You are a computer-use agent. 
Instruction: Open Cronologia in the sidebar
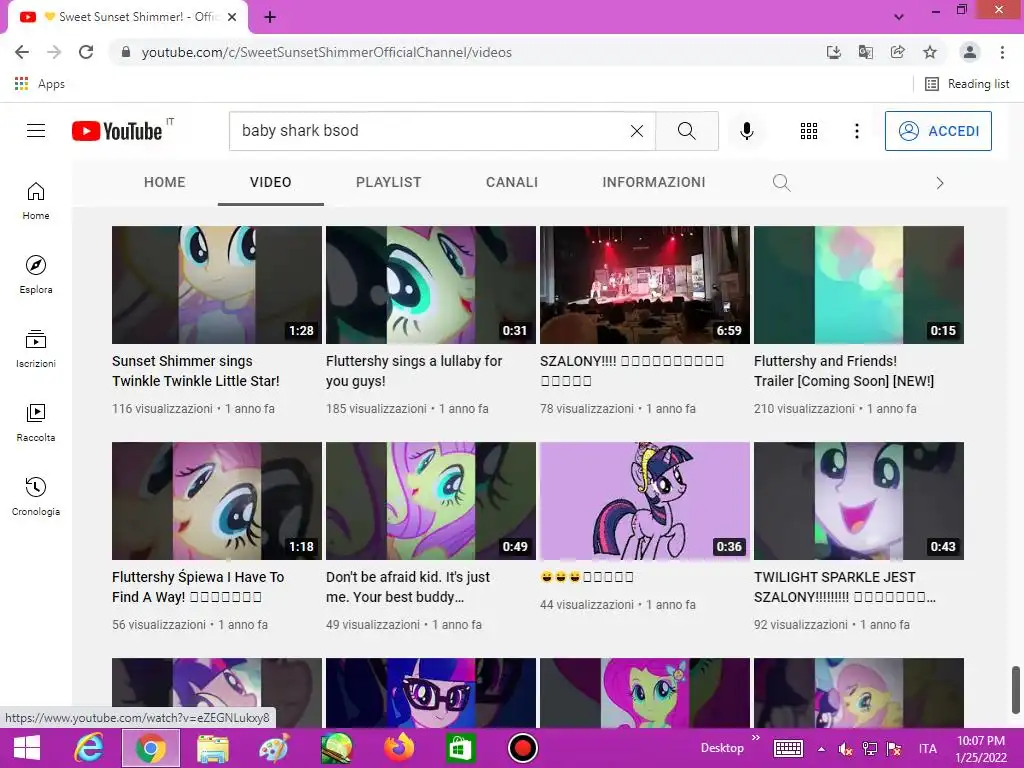pos(36,497)
